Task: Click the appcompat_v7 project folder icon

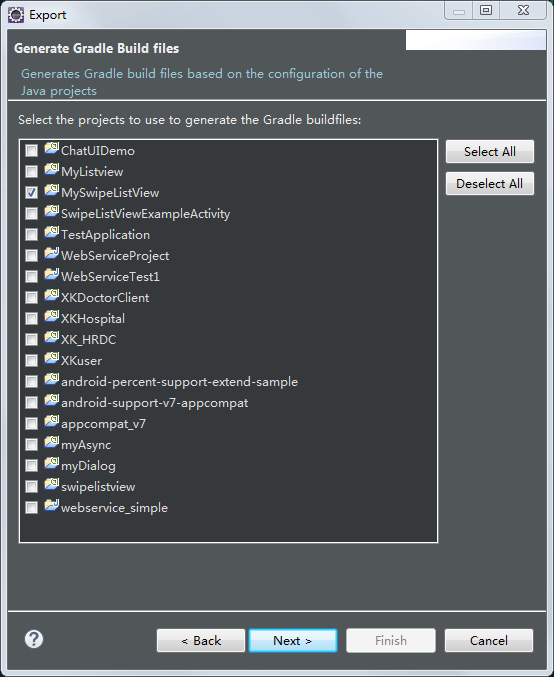Action: 51,421
